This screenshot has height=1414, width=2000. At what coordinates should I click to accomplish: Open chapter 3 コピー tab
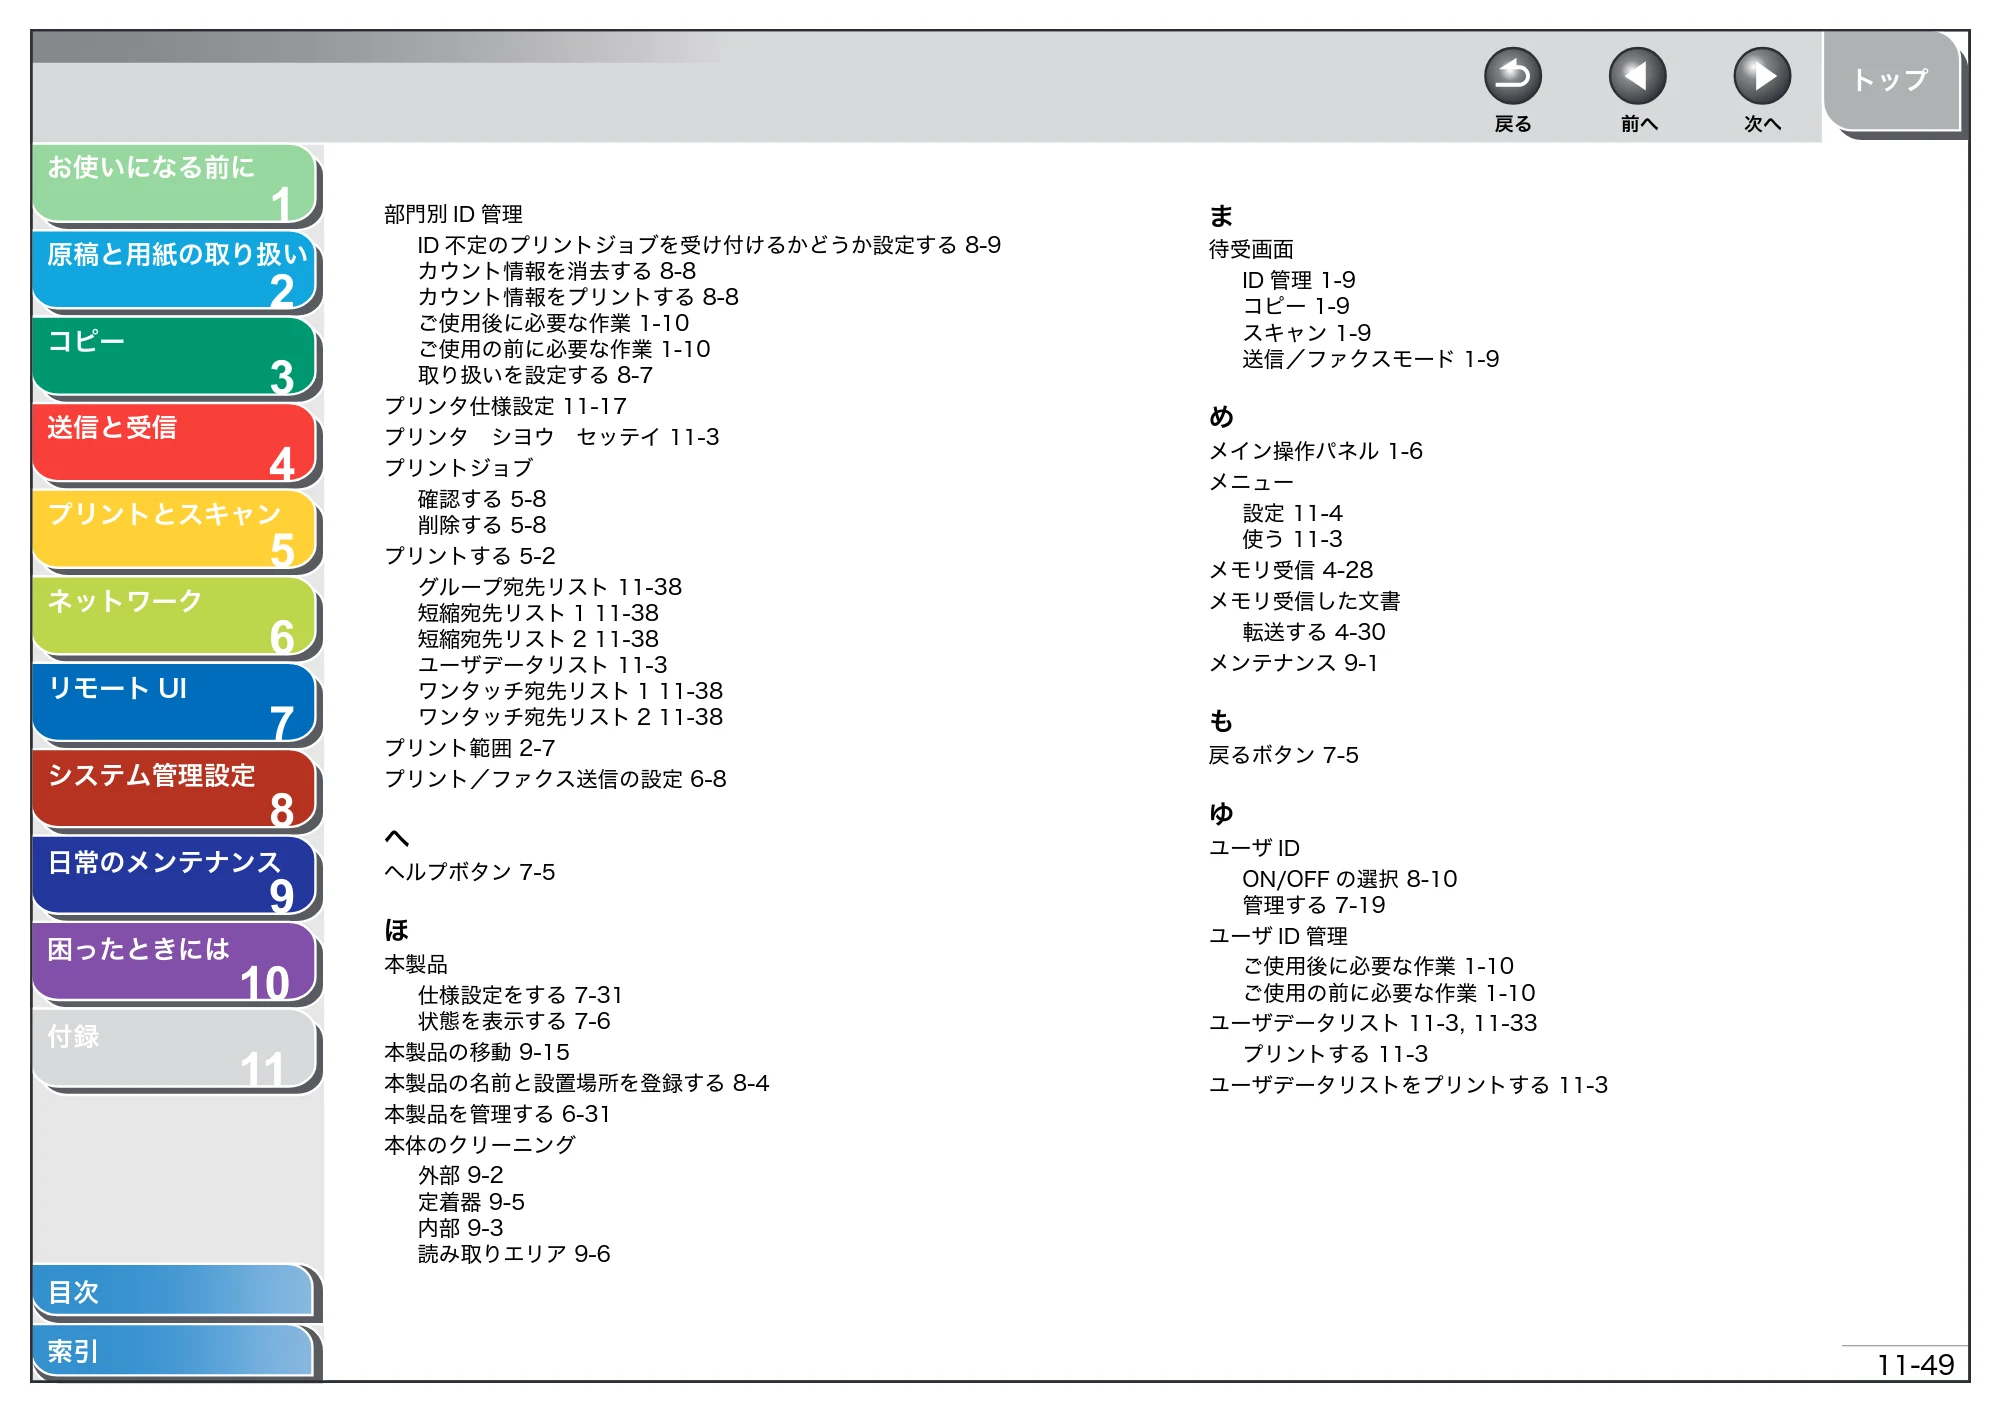(x=175, y=358)
